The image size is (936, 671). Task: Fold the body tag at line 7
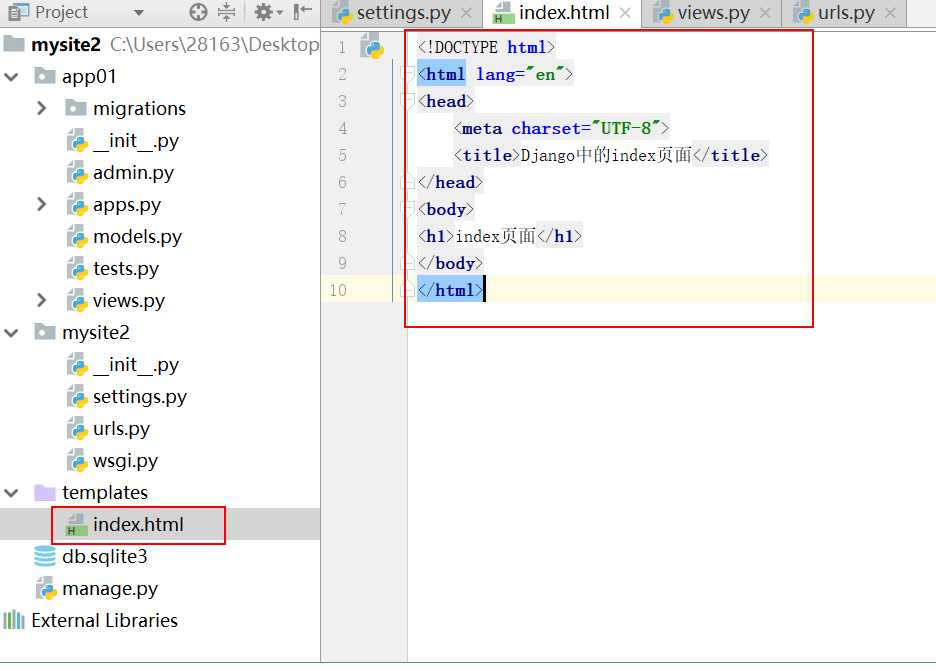point(407,209)
